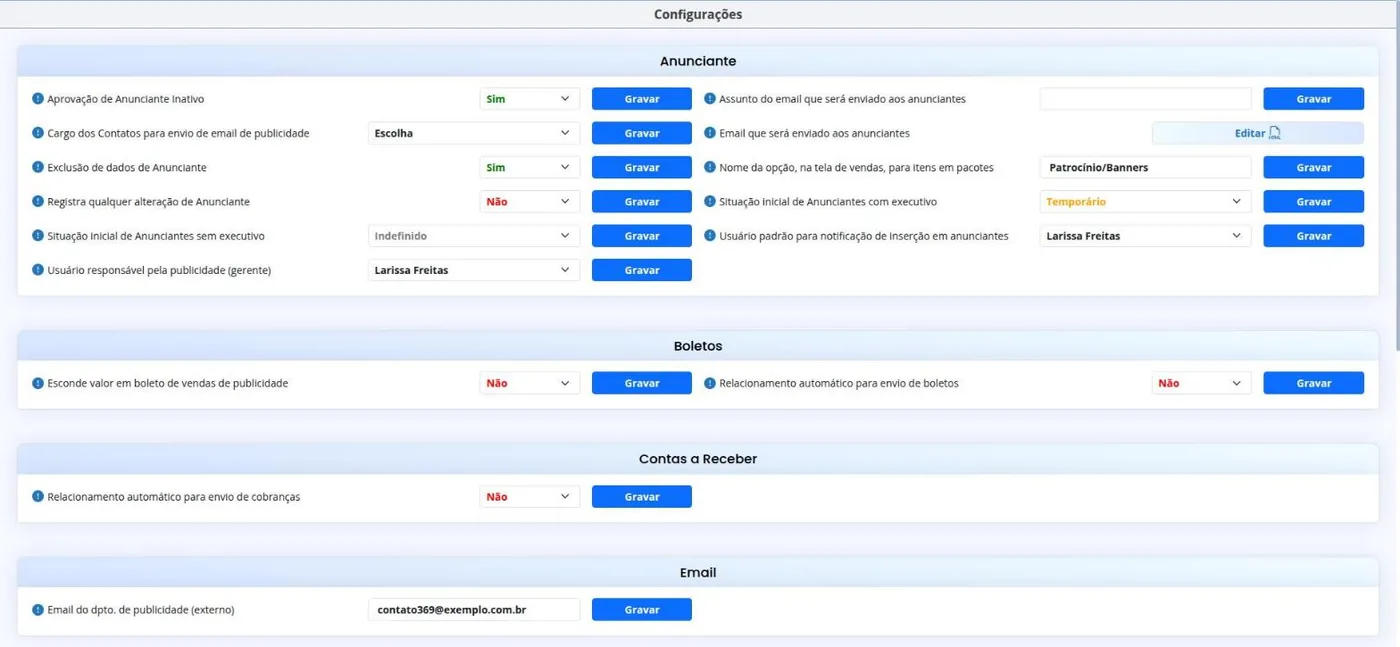Click info icon for Relacionamento automático envio de boletos
This screenshot has width=1400, height=647.
[x=710, y=383]
